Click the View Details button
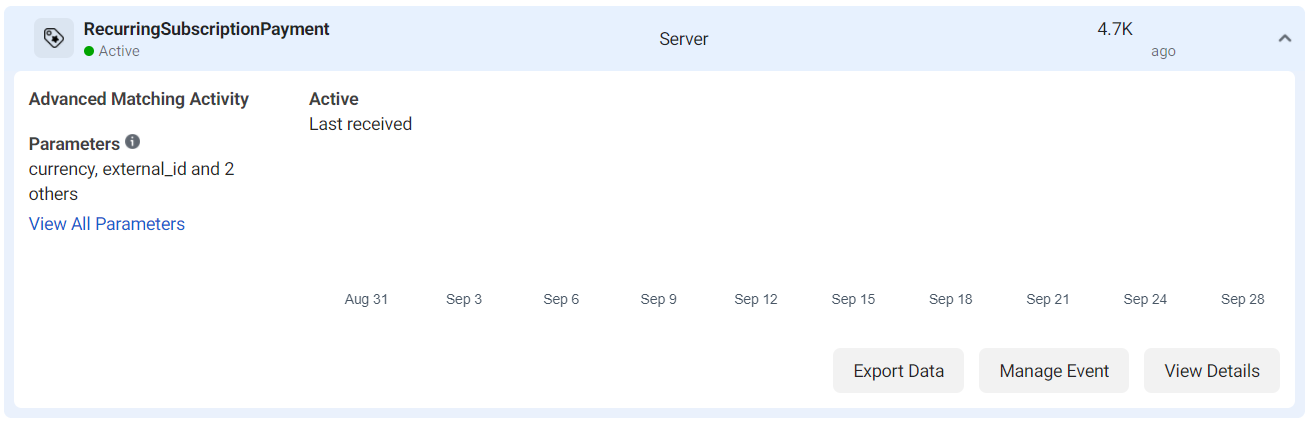The width and height of the screenshot is (1311, 423). click(x=1212, y=371)
